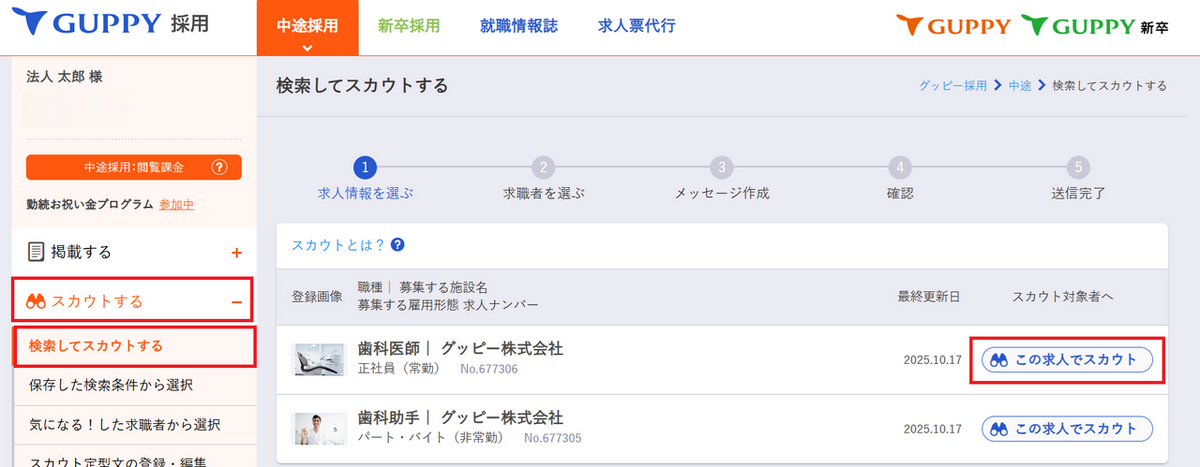Switch to the 新卒採用 tab

click(409, 26)
